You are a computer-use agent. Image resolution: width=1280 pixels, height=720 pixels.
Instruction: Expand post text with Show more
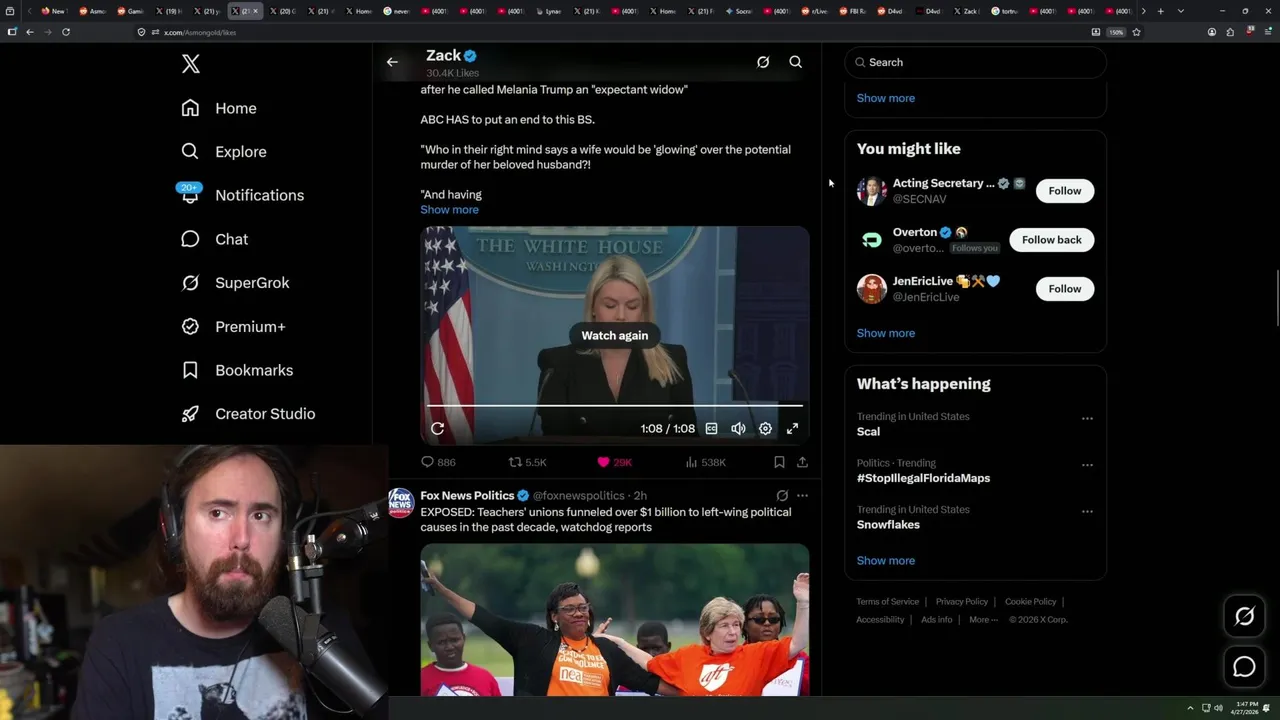[449, 210]
